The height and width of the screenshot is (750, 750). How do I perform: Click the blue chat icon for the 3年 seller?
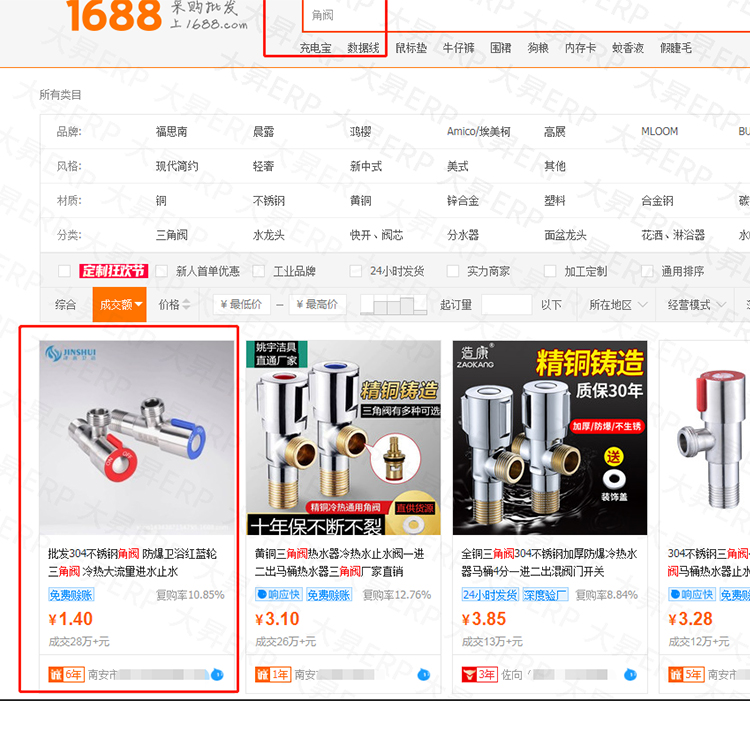[630, 675]
